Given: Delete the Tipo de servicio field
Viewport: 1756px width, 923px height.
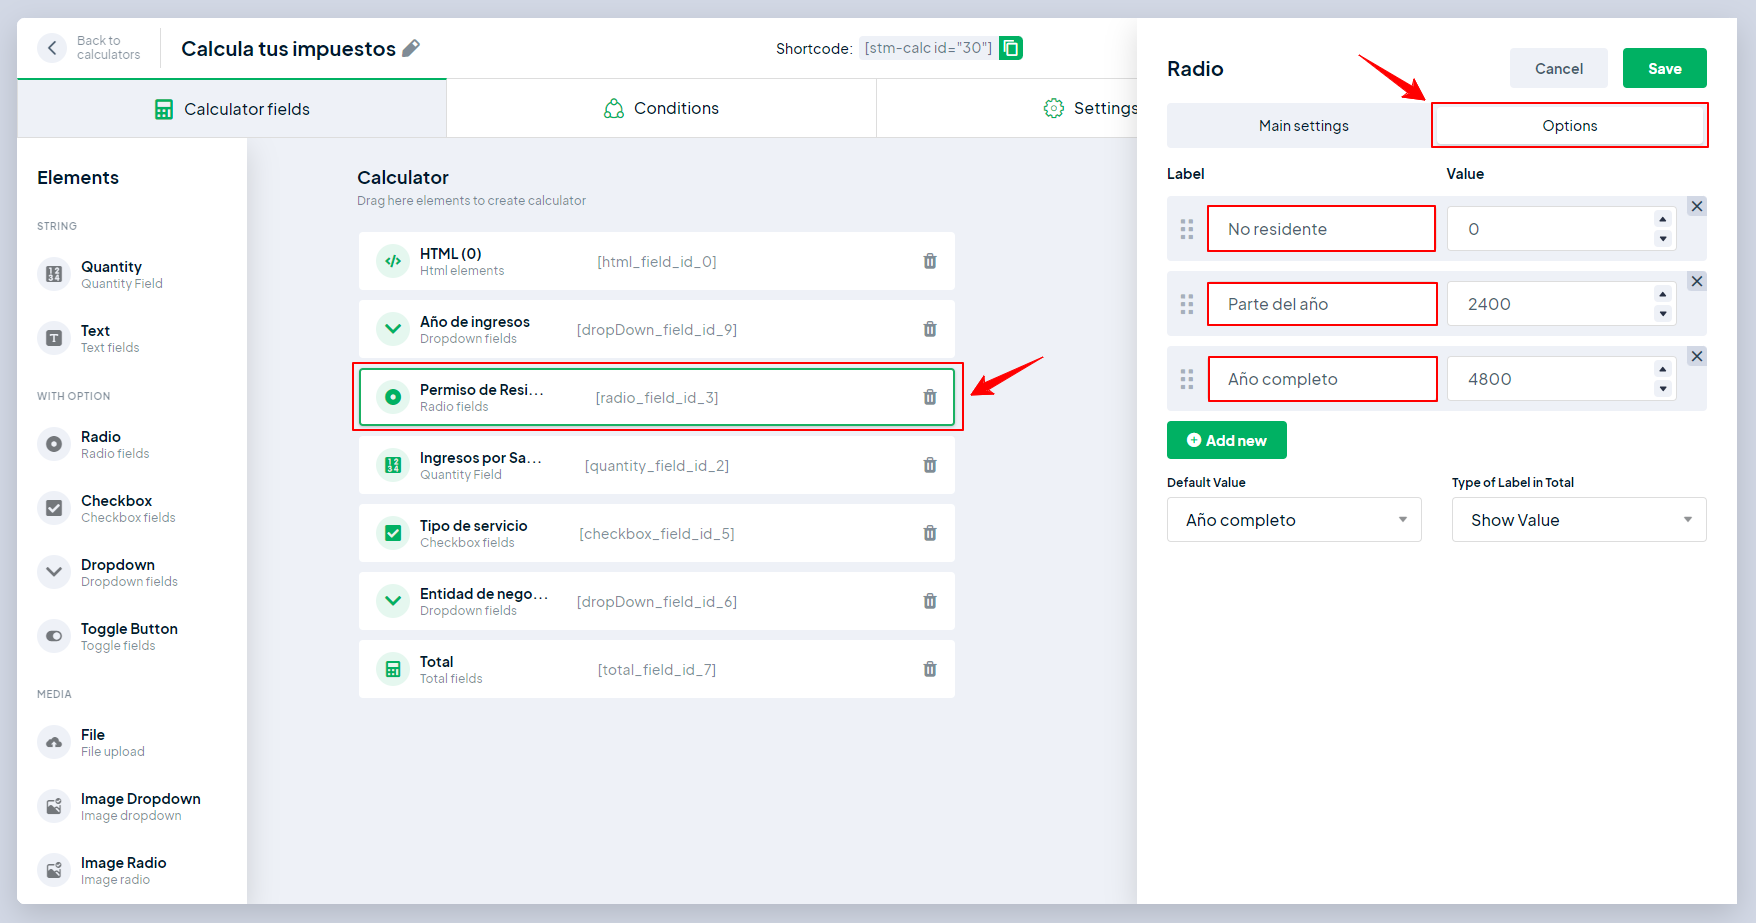Looking at the screenshot, I should click(x=930, y=533).
